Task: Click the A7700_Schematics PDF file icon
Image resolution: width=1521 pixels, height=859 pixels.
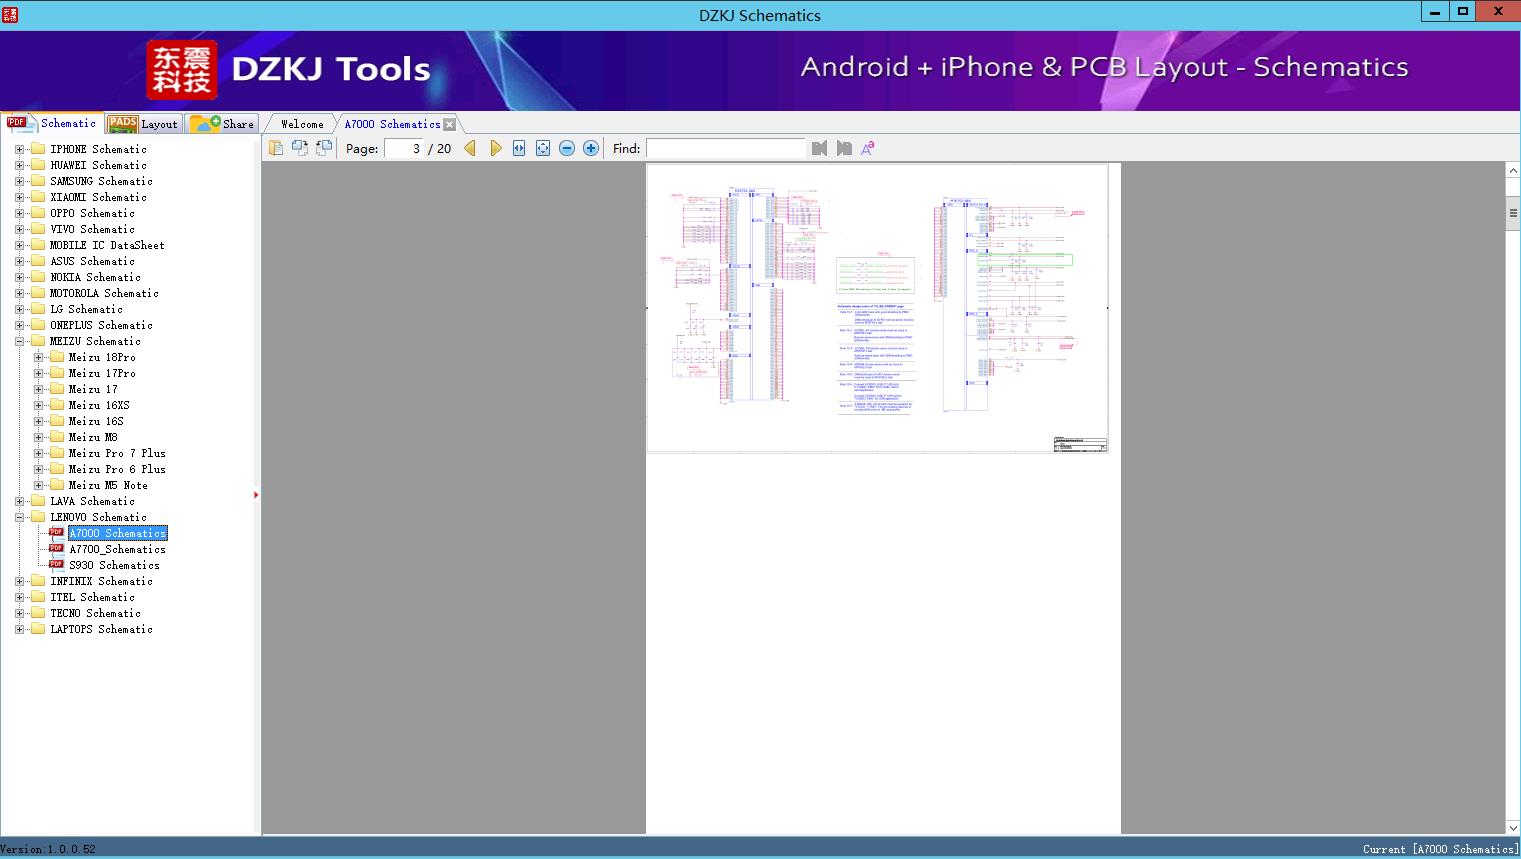Action: (57, 549)
